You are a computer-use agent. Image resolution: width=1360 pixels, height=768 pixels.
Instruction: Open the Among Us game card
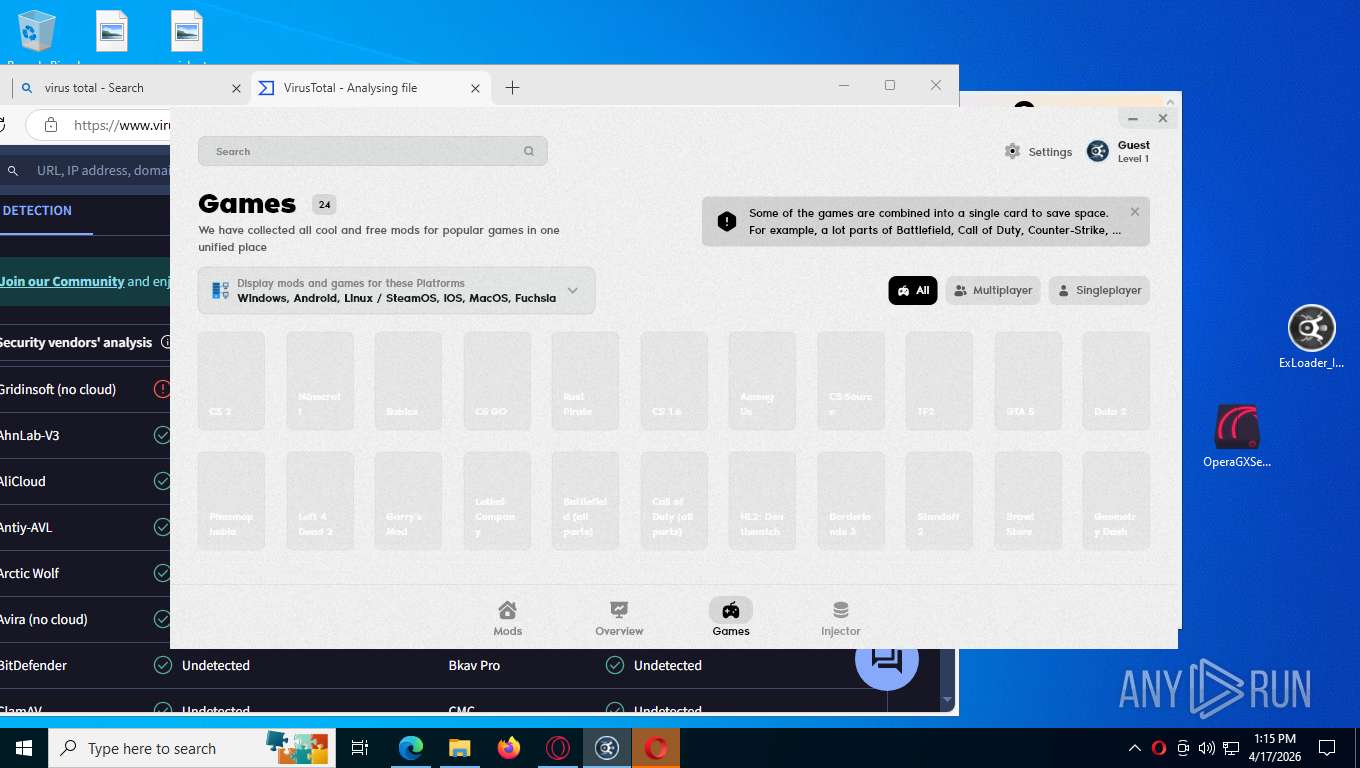point(762,381)
